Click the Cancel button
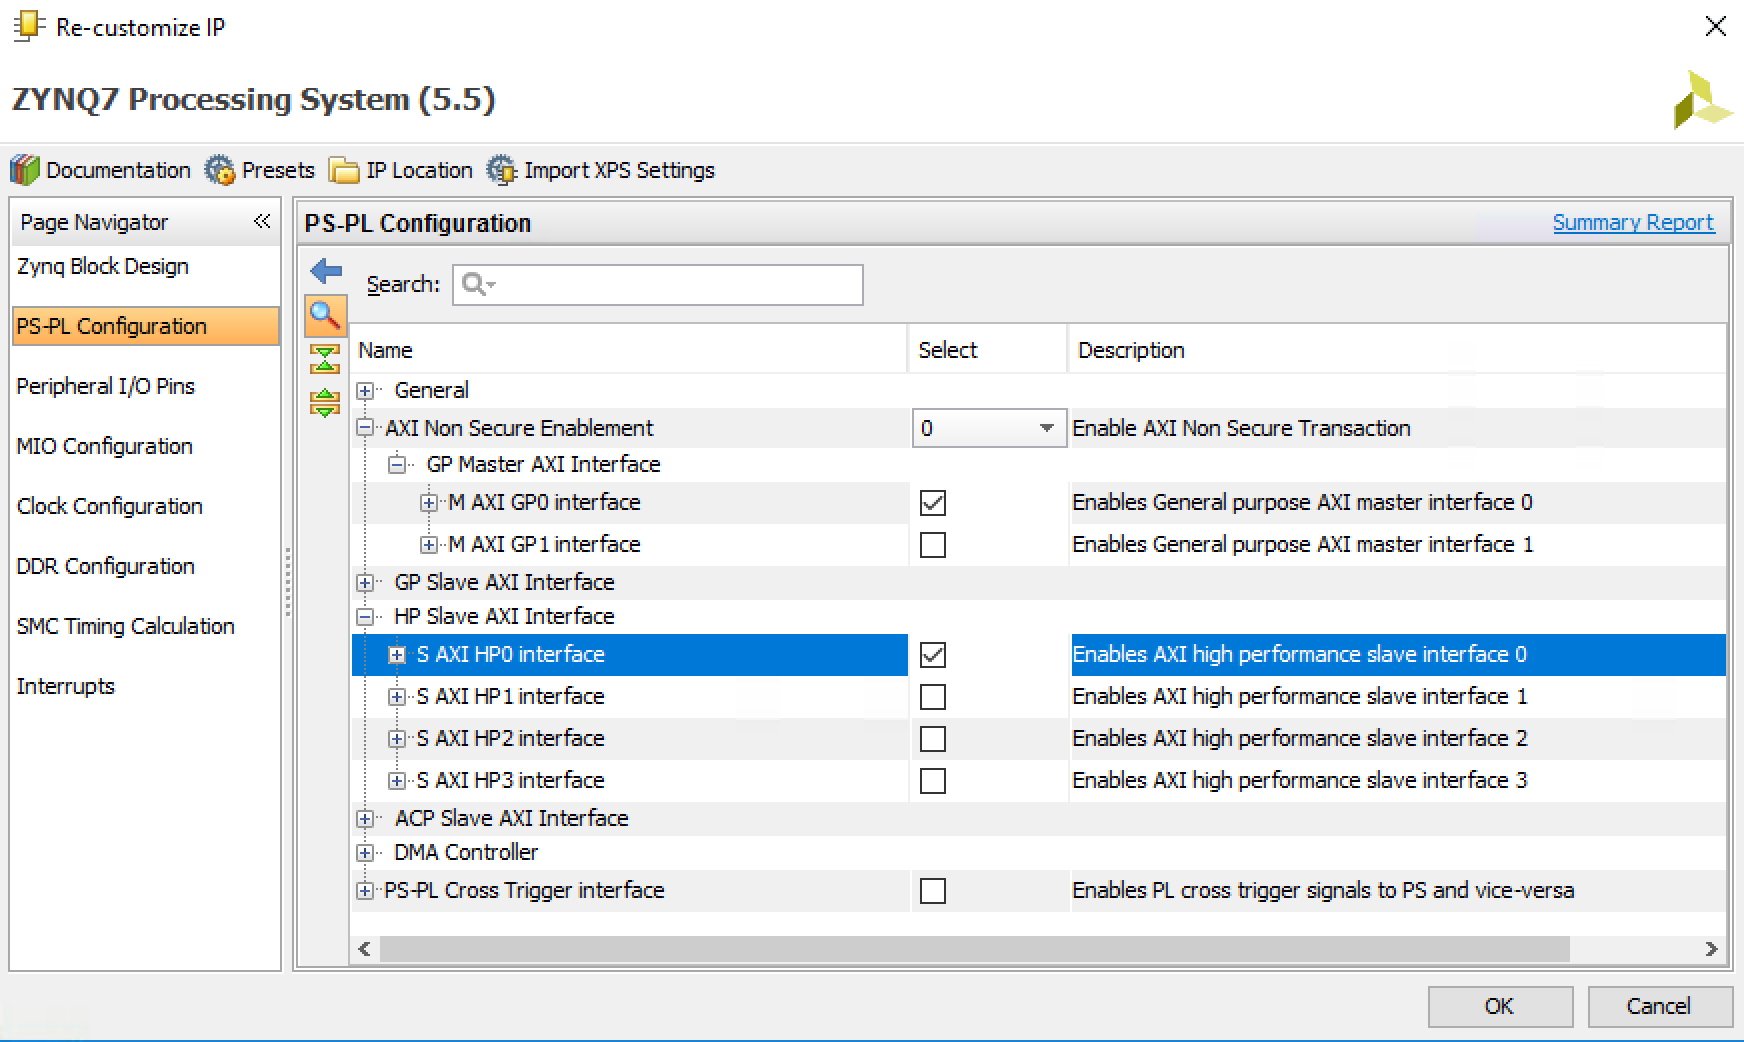 (1659, 1006)
